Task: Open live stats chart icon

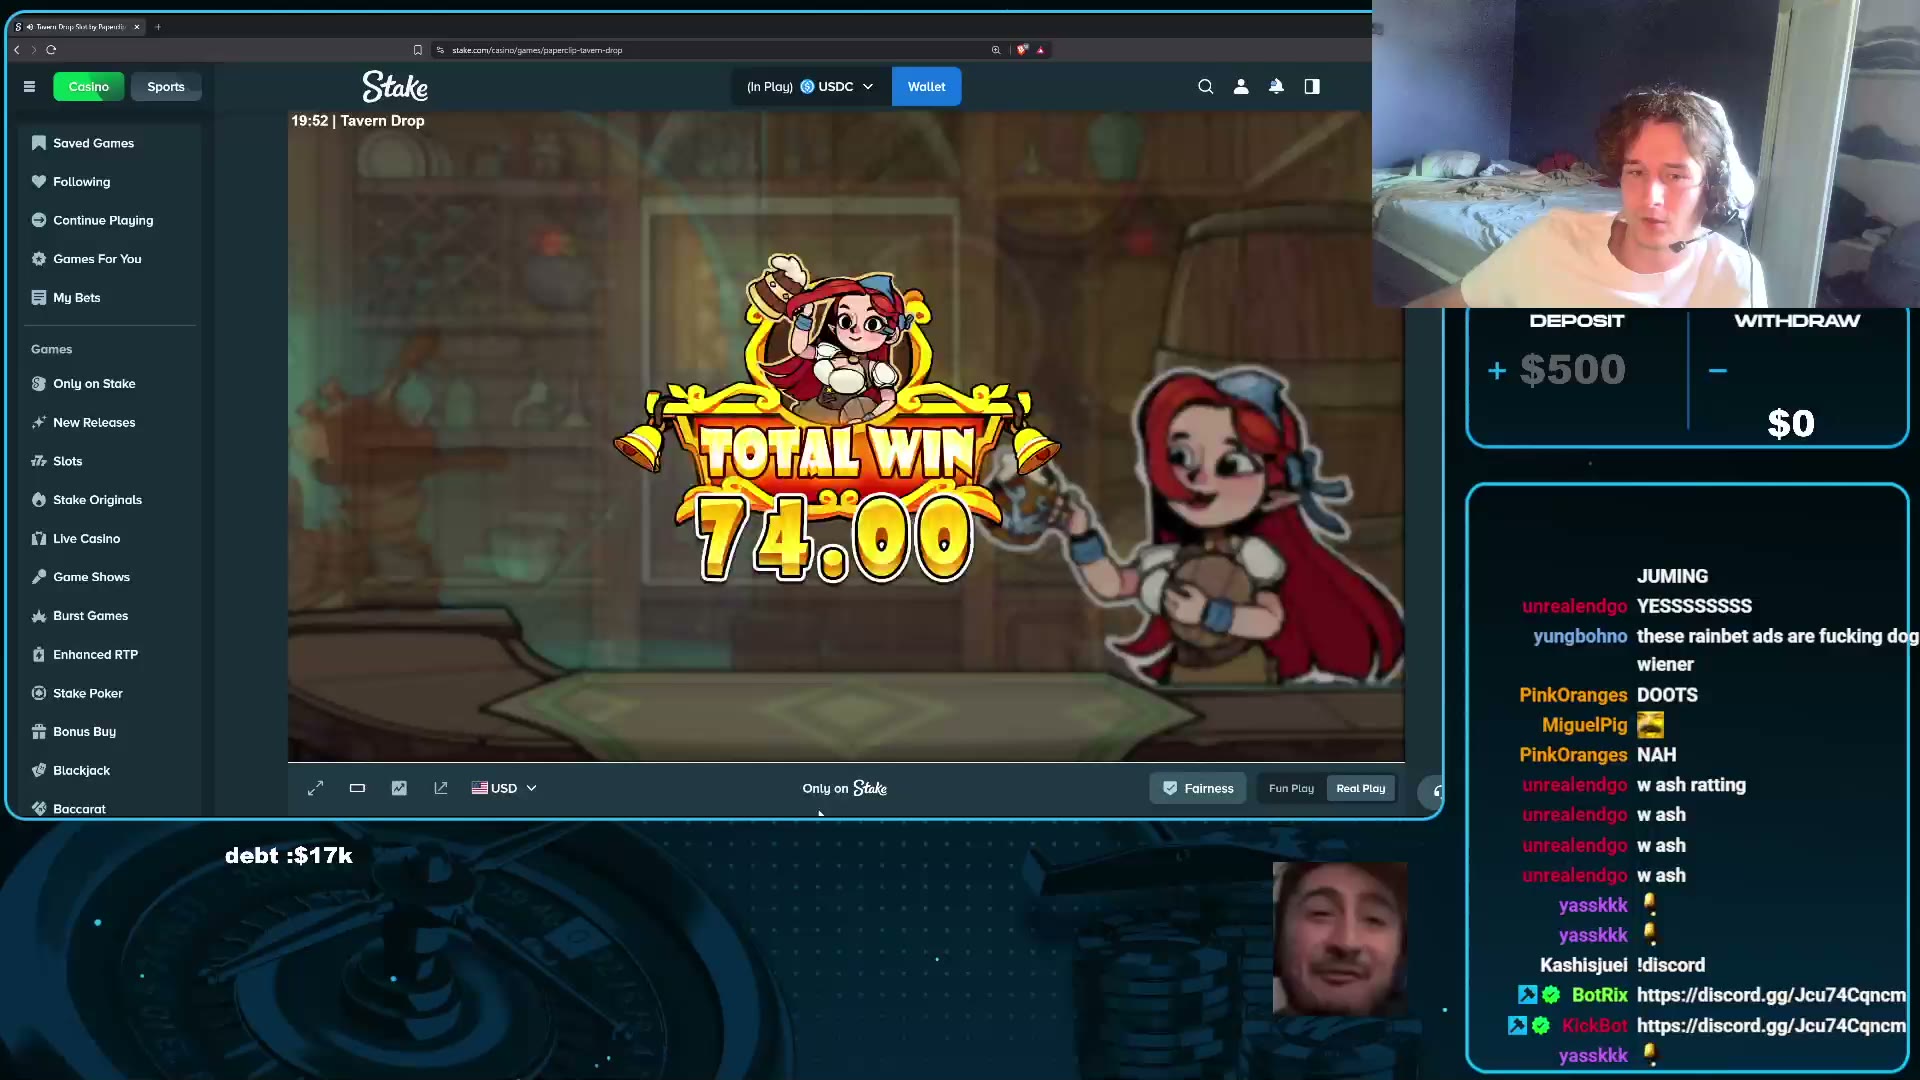Action: click(399, 789)
